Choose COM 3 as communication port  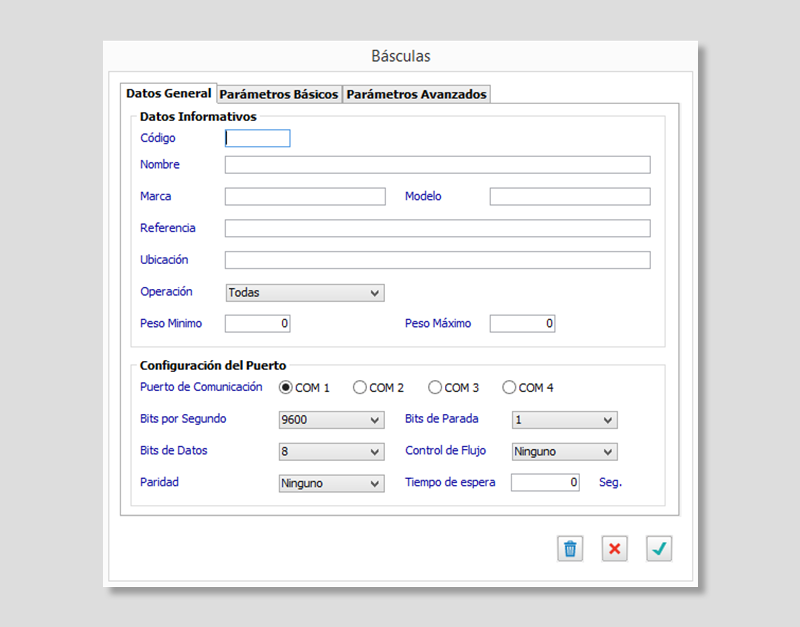click(x=435, y=388)
